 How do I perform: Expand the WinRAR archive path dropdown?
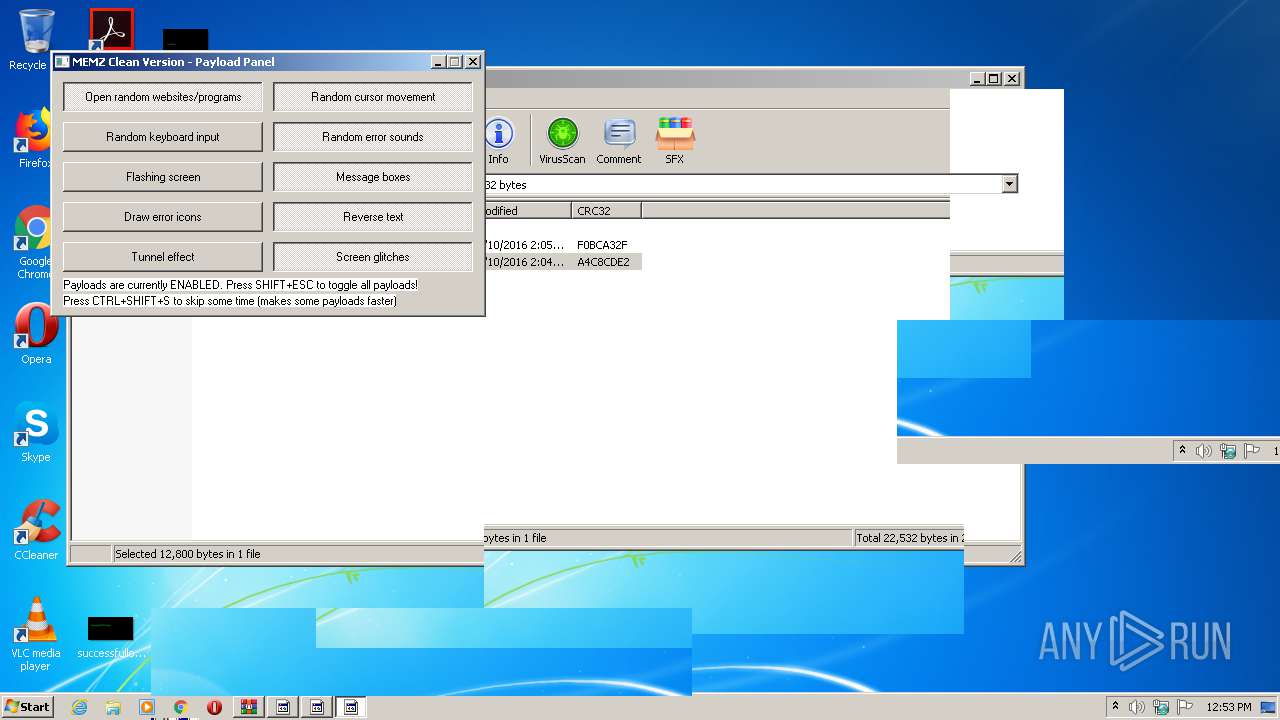click(x=1009, y=184)
